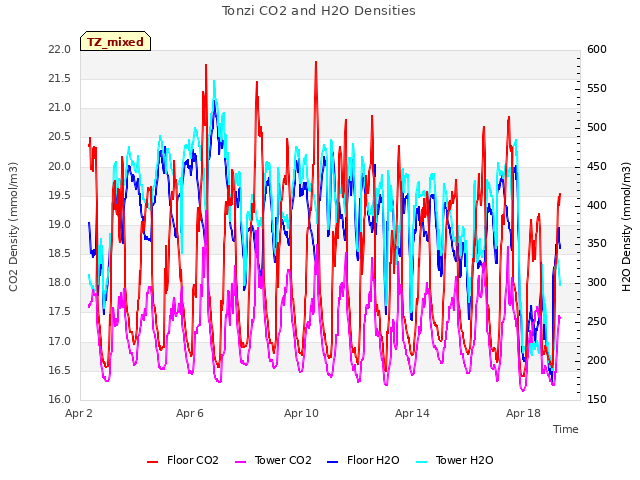Viewport: 640px width, 480px height.
Task: Click the 21.5 left axis value
Action: coord(60,79)
